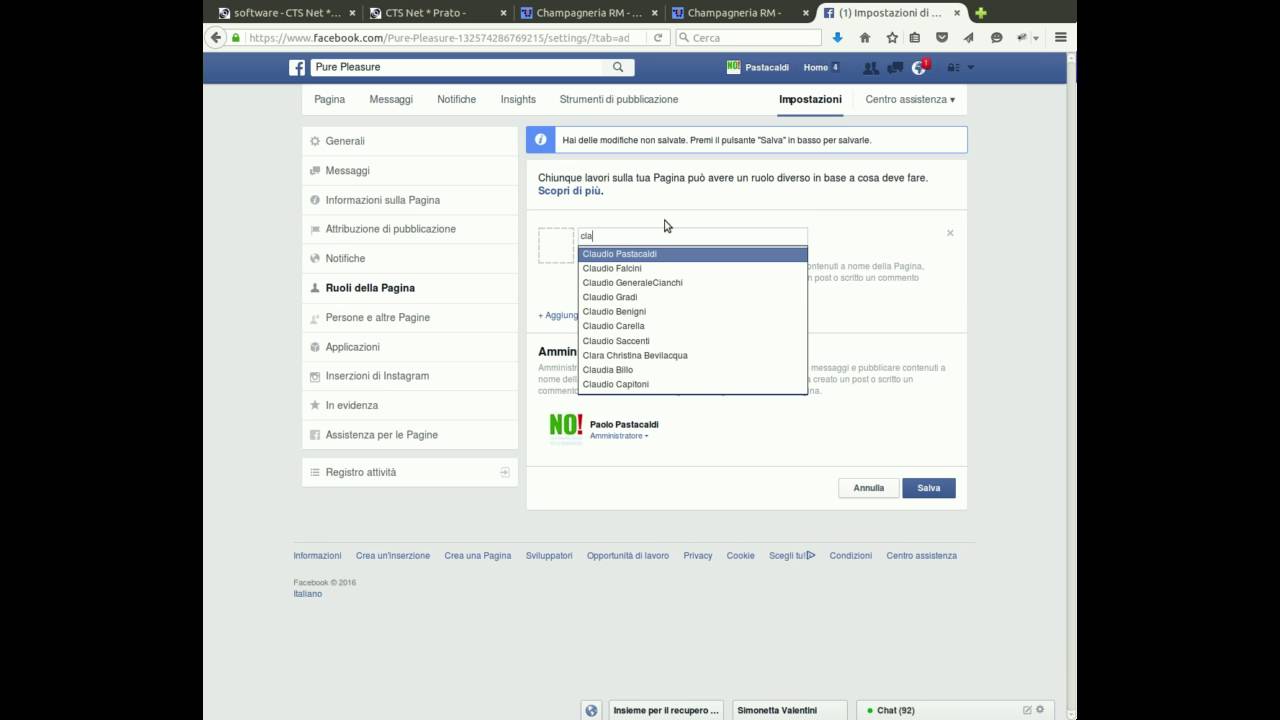Click the globe icon in bottom chat bar
The width and height of the screenshot is (1280, 720).
591,710
